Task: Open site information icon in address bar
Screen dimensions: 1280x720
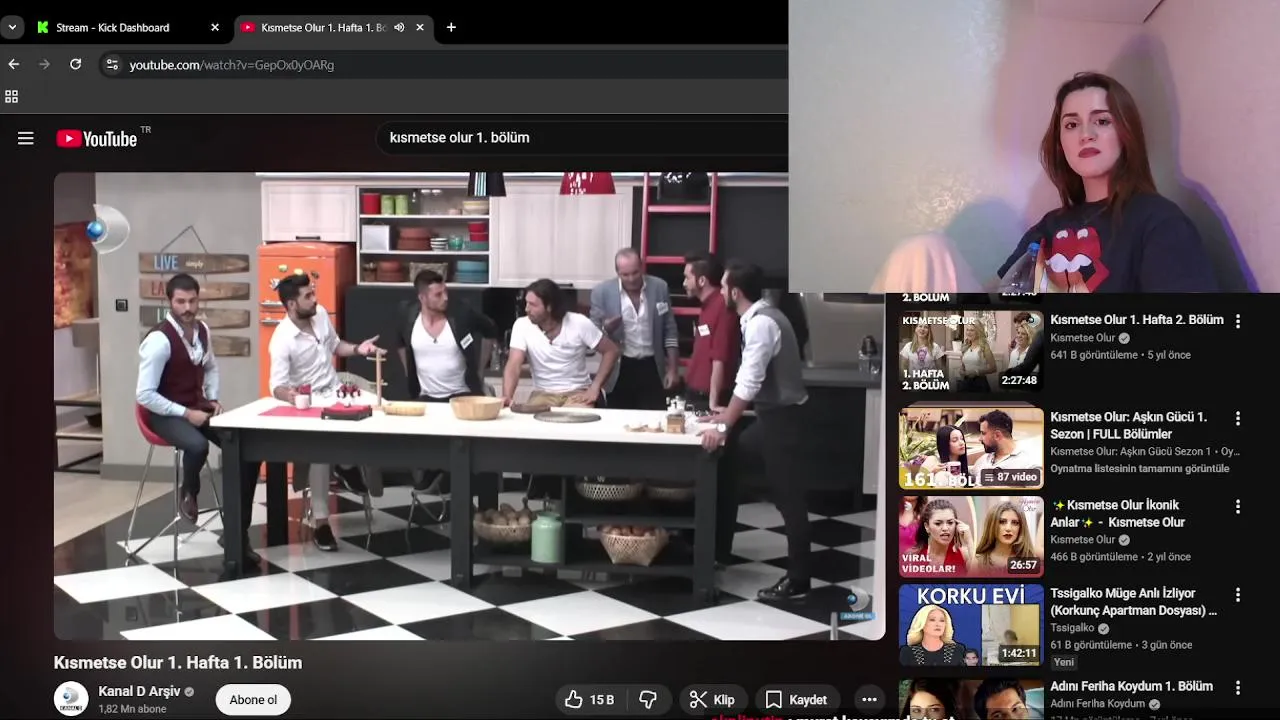Action: coord(112,65)
